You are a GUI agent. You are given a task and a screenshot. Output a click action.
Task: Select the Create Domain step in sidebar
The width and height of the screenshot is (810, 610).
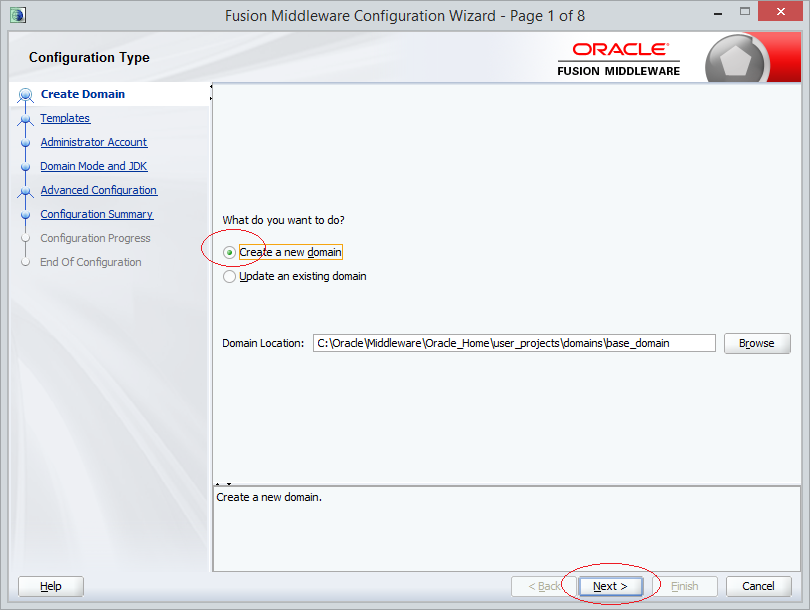83,94
